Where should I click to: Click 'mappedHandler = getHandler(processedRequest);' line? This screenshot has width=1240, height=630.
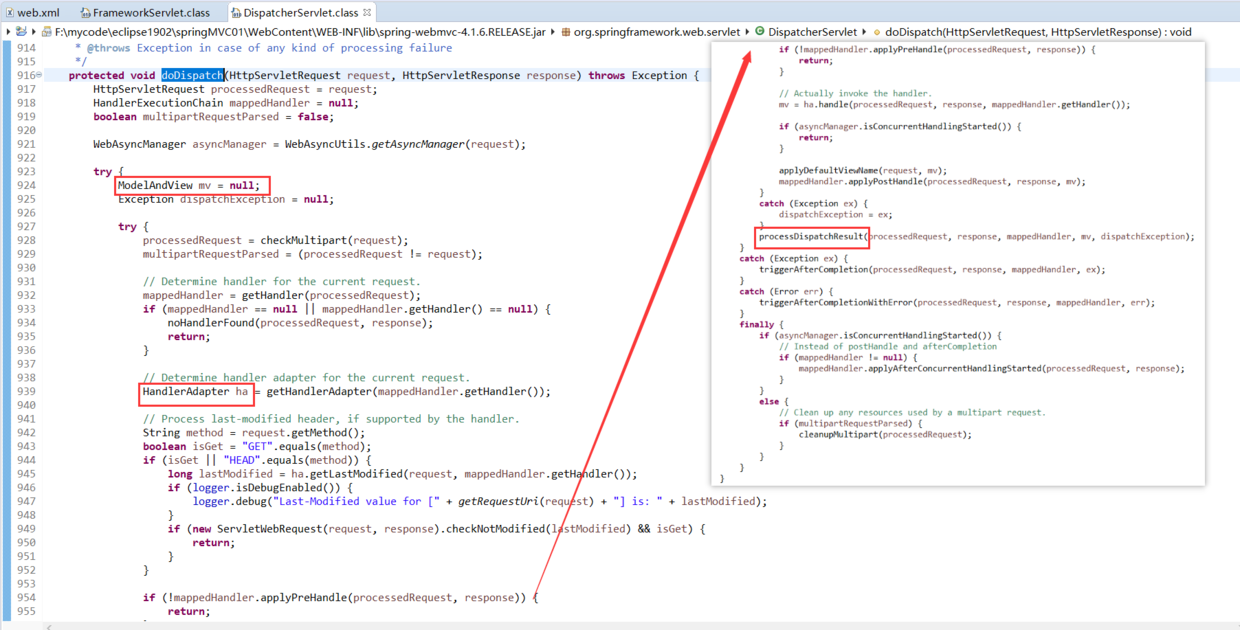282,295
